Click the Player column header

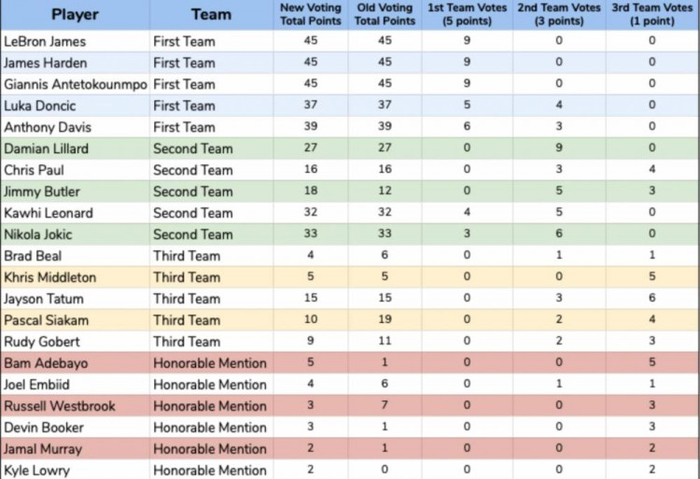point(74,15)
